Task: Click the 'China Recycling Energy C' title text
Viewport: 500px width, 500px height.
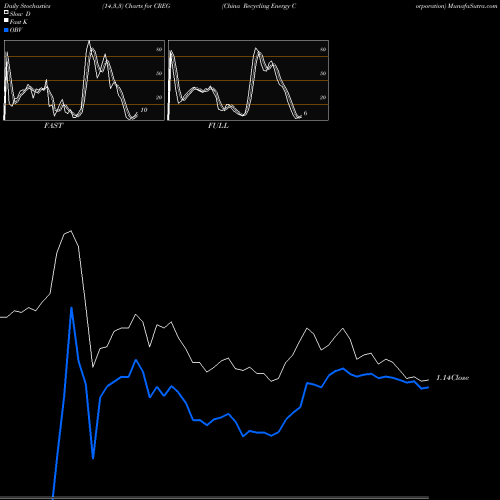Action: 259,6
